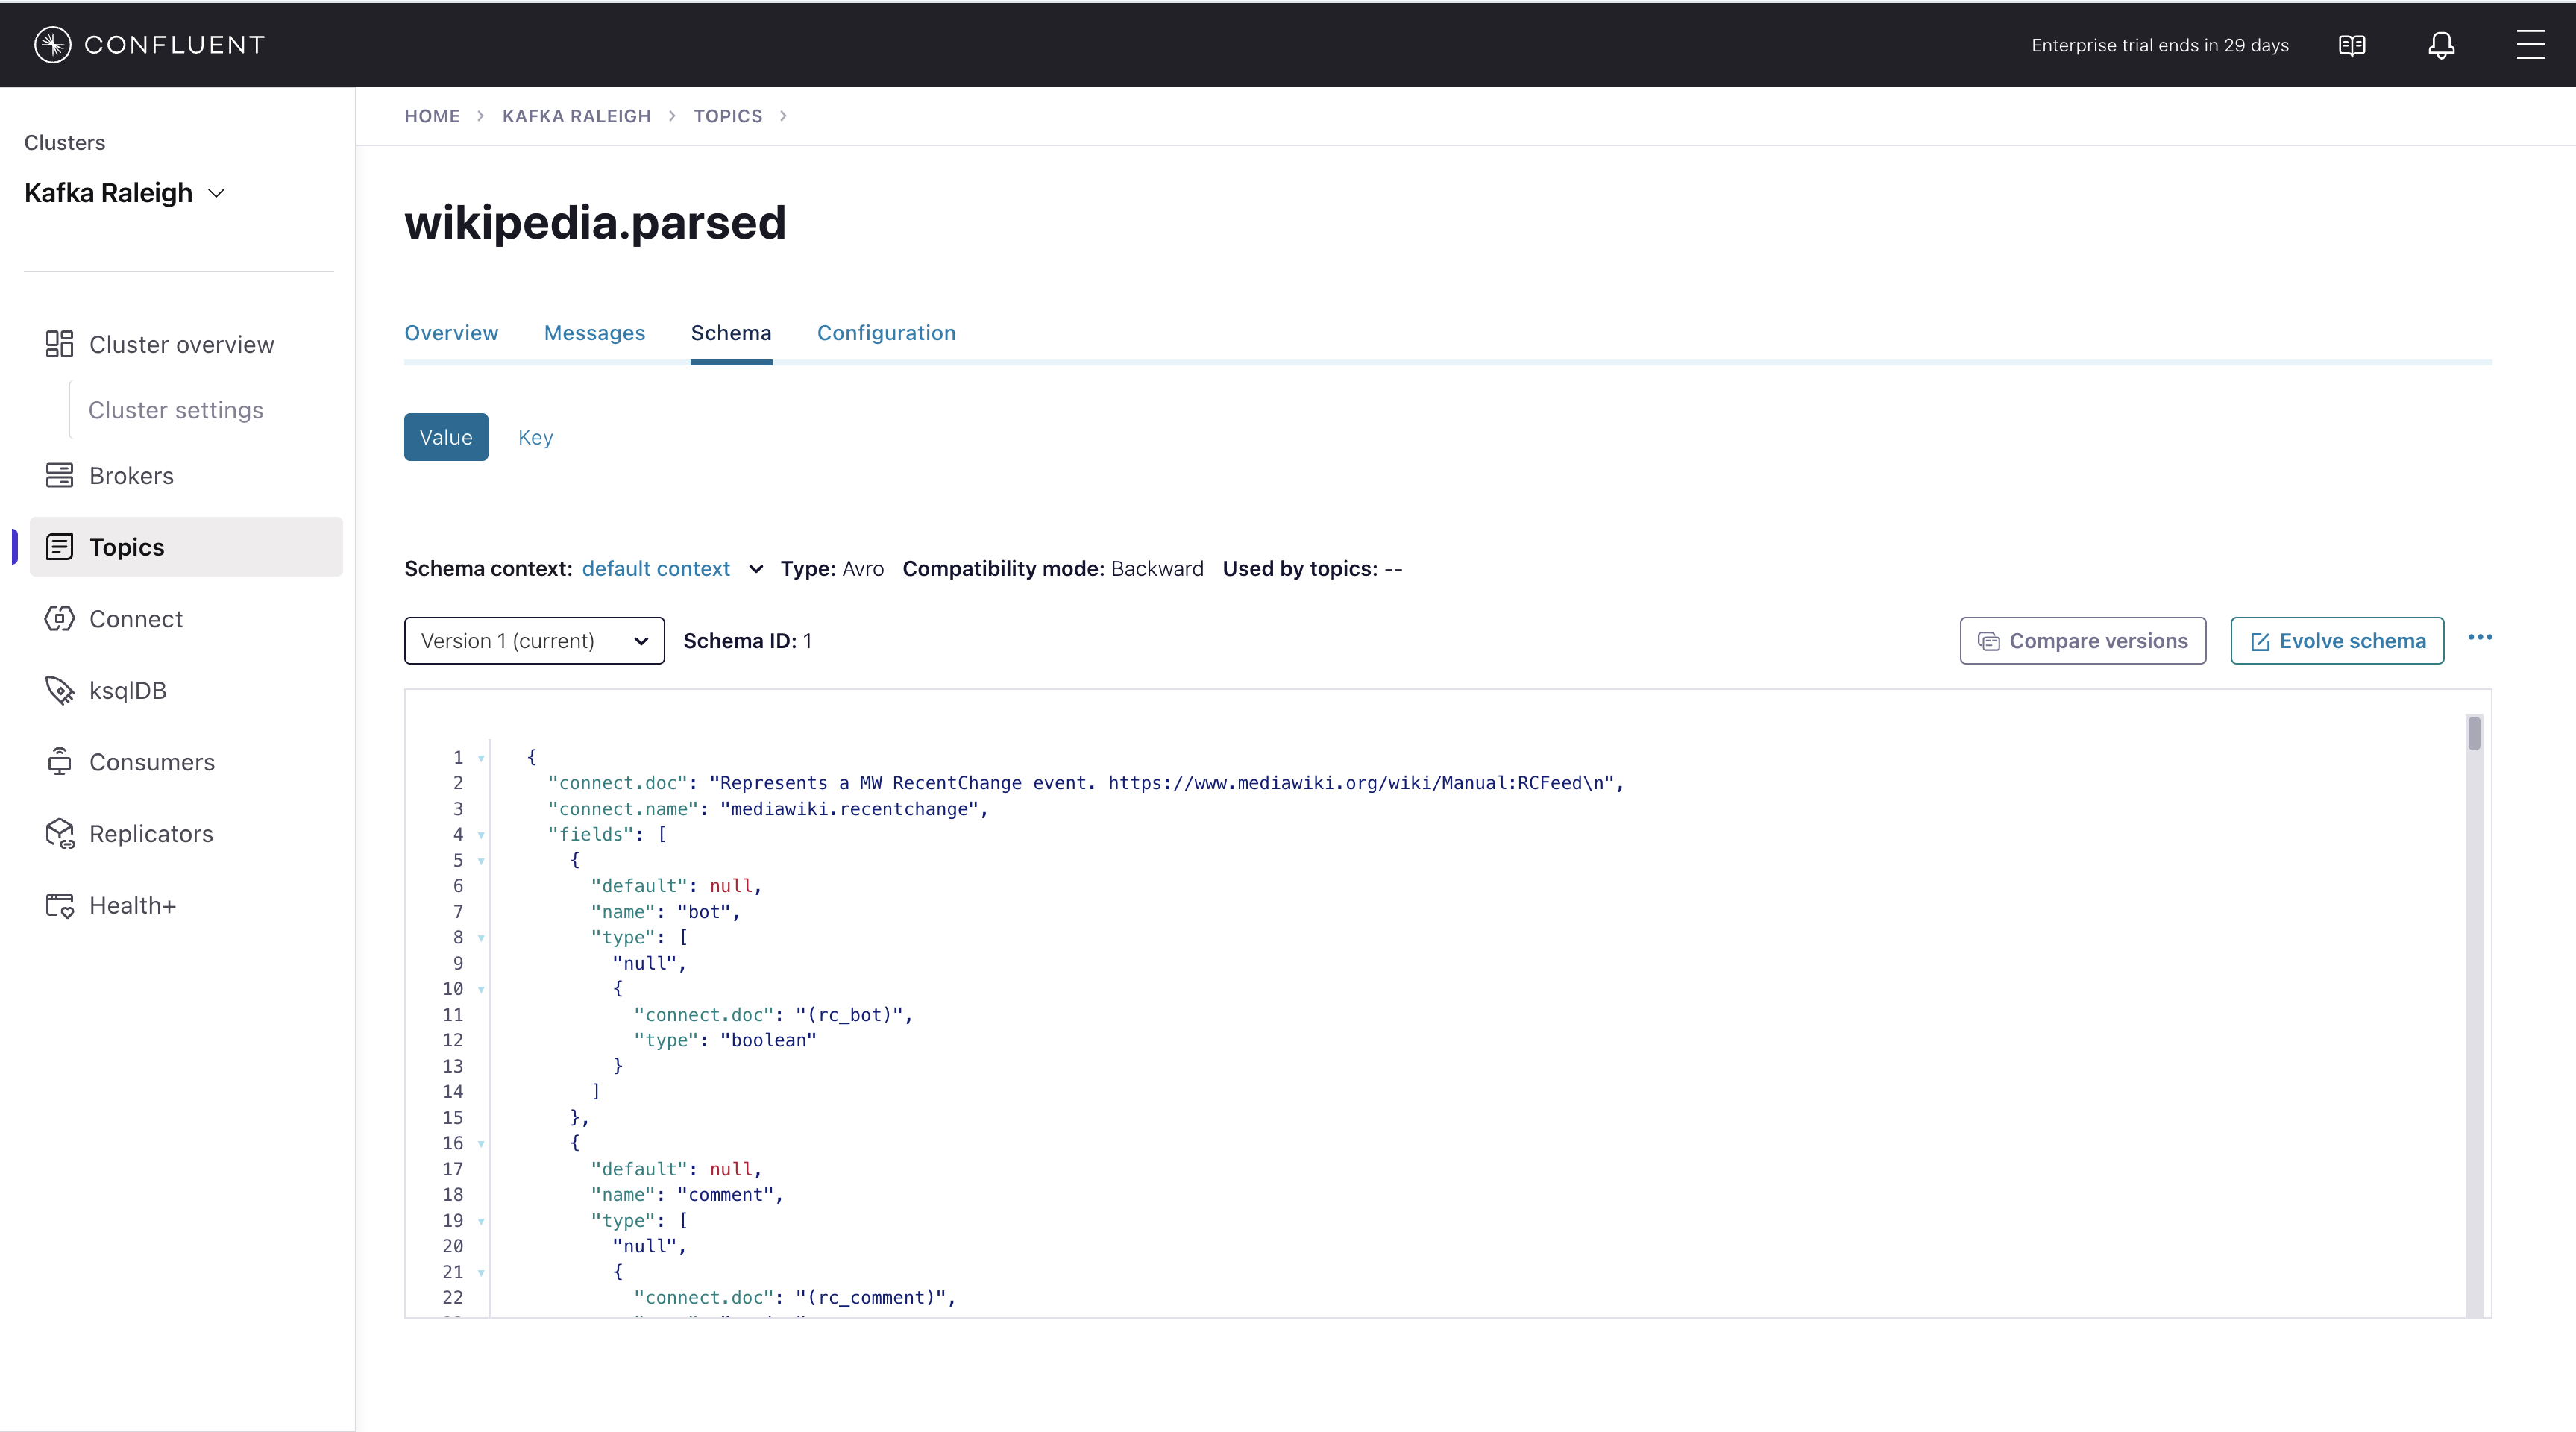This screenshot has width=2576, height=1432.
Task: Expand the default context dropdown
Action: click(756, 569)
